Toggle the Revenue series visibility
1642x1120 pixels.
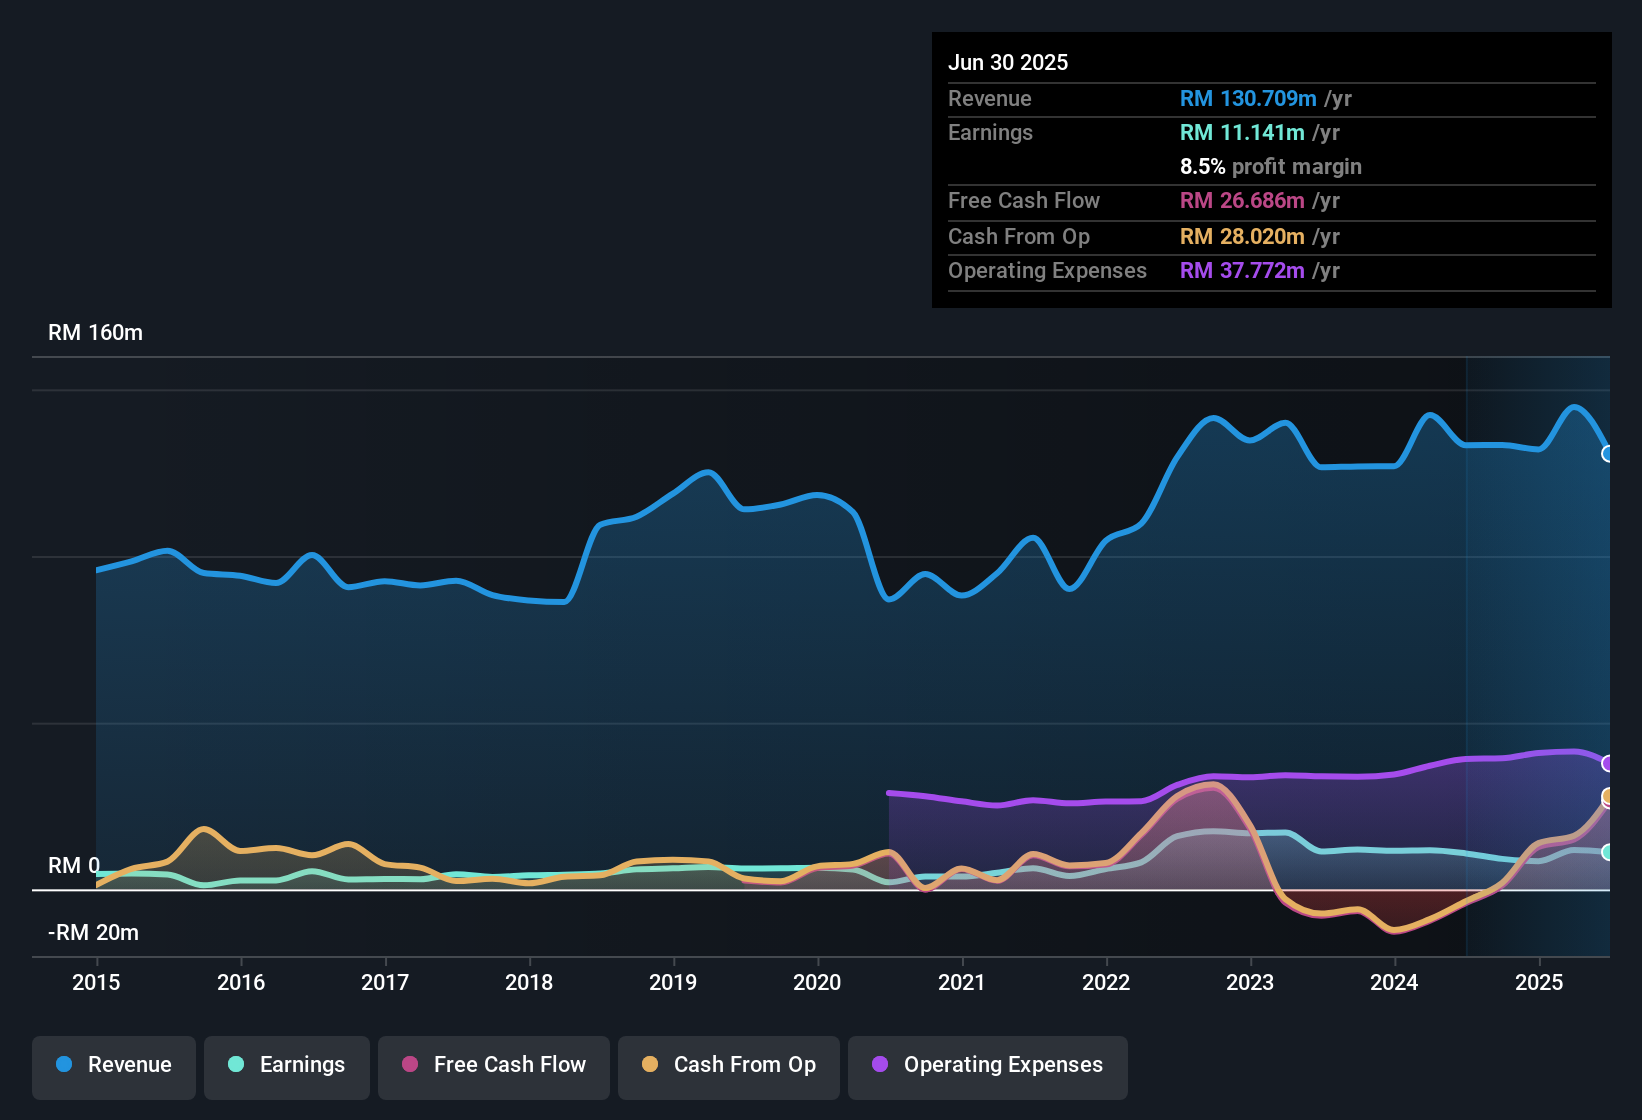pyautogui.click(x=113, y=1065)
